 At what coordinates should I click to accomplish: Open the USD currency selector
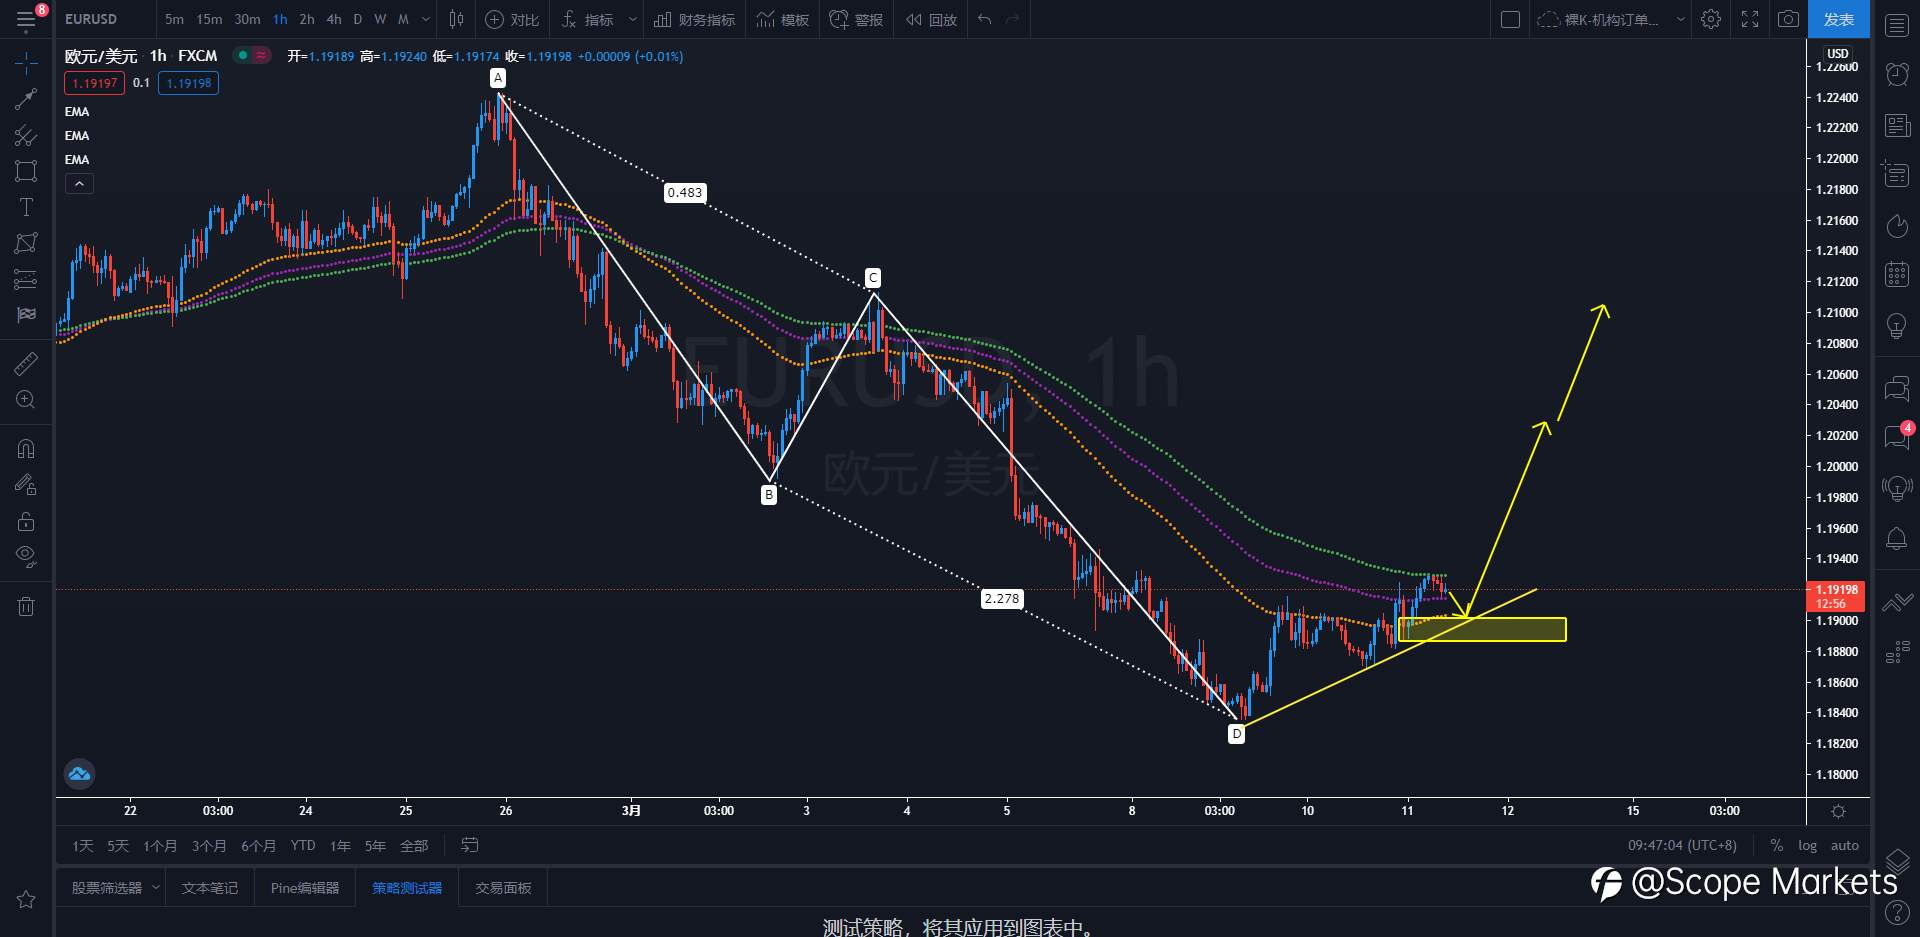tap(1838, 53)
